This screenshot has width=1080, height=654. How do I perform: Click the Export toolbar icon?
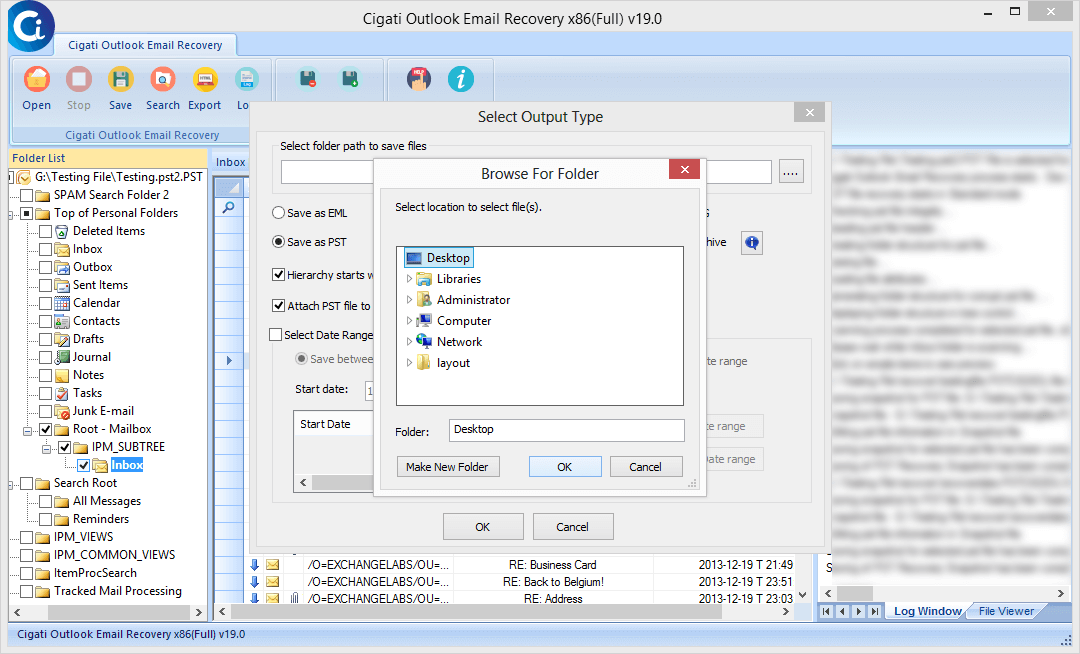(205, 79)
